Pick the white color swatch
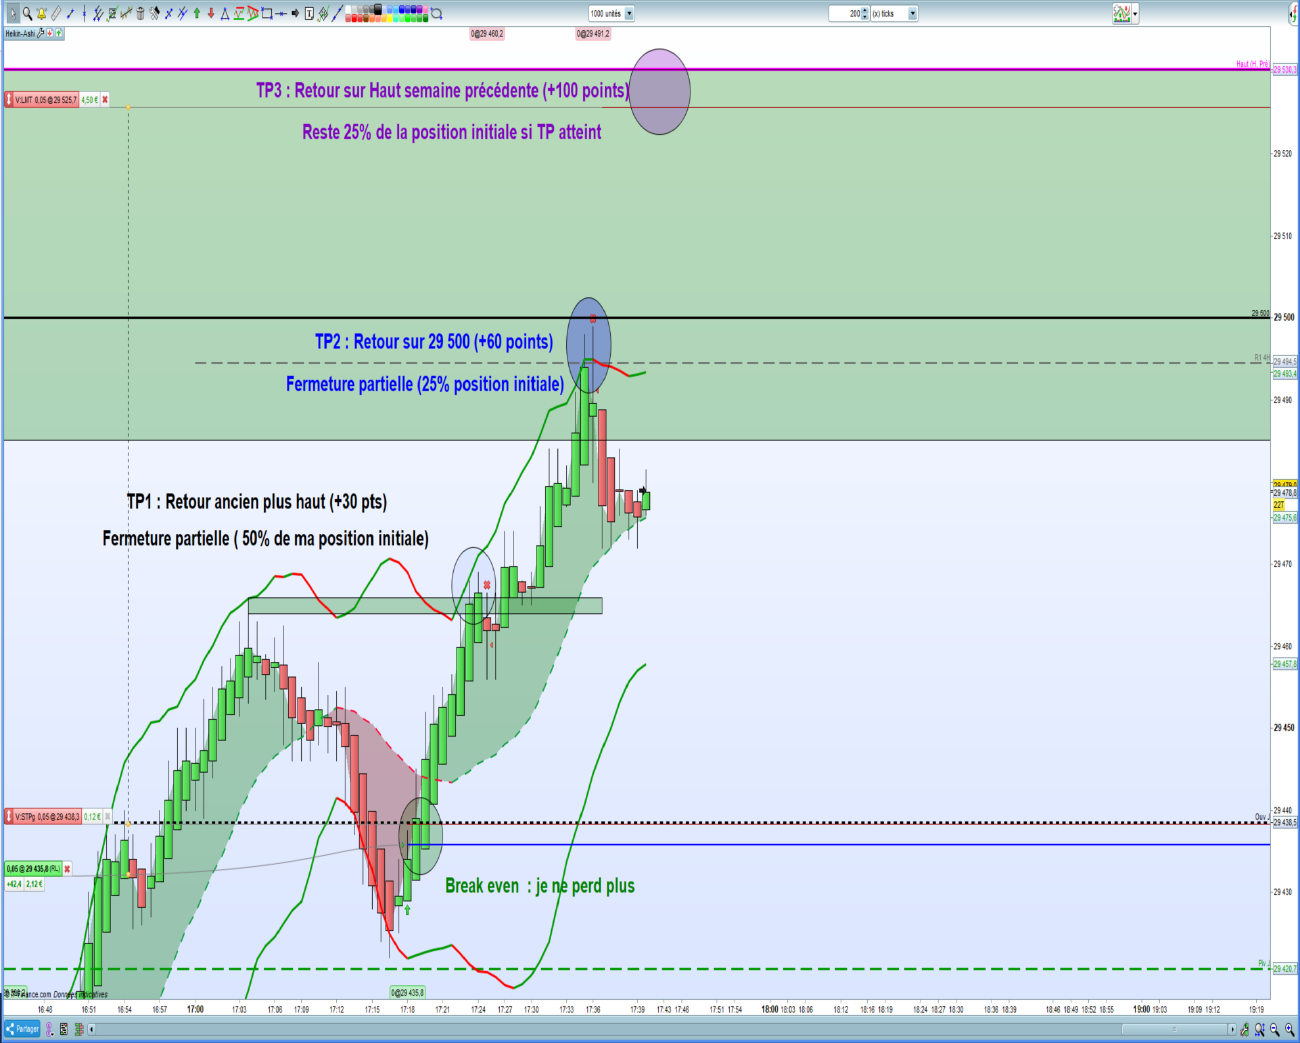Screen dimensions: 1300x1043 (x=349, y=10)
